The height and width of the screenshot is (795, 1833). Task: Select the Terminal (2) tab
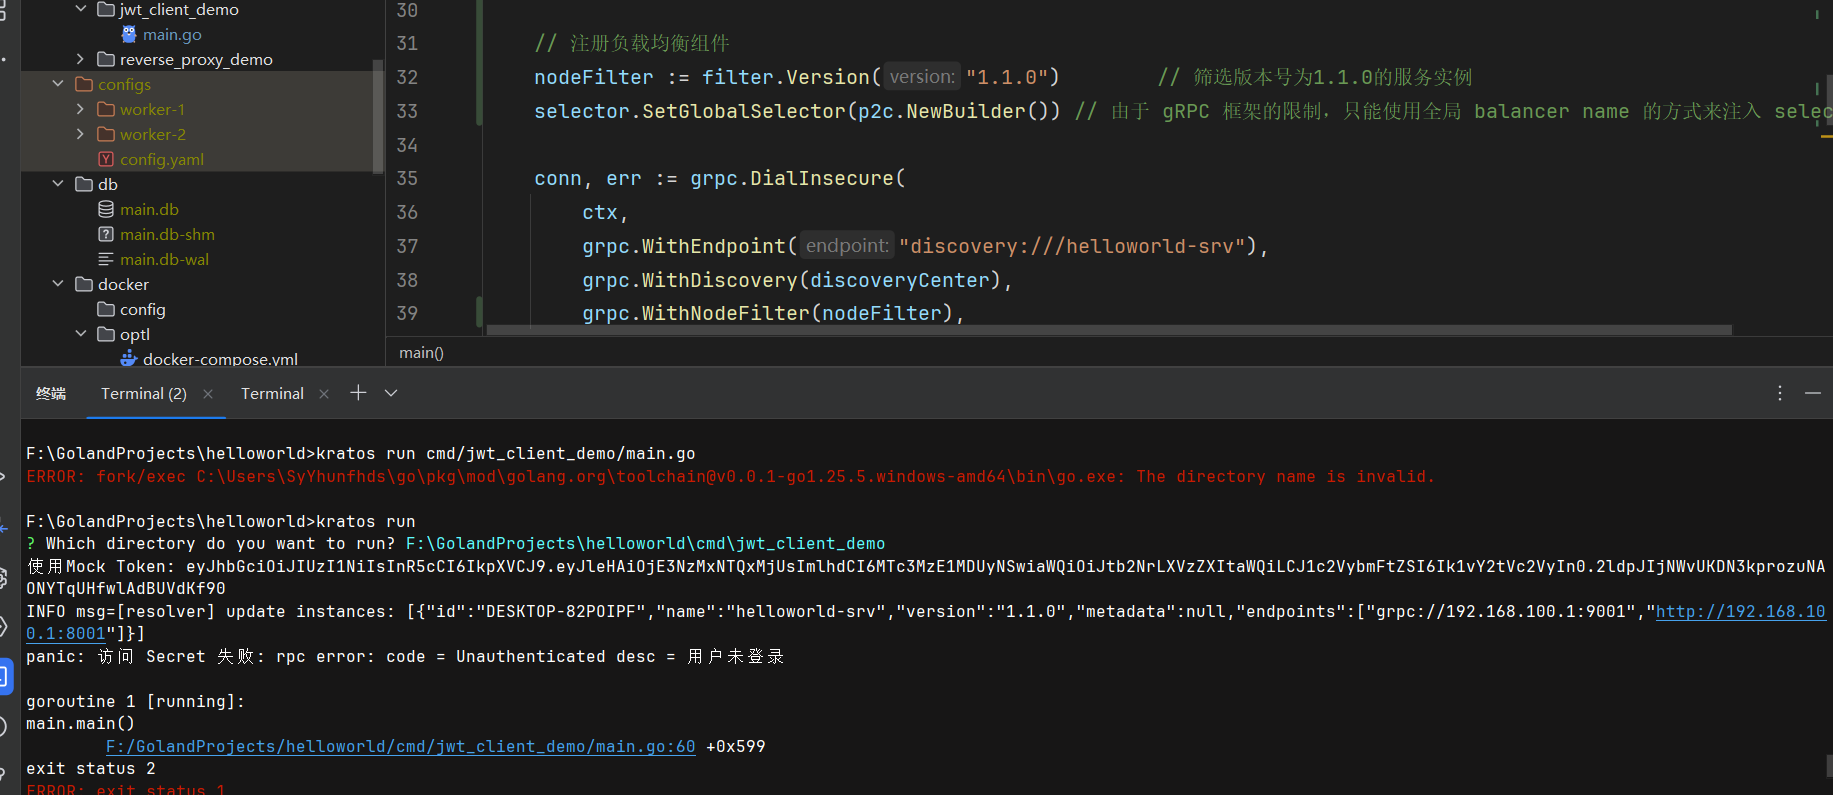coord(143,394)
